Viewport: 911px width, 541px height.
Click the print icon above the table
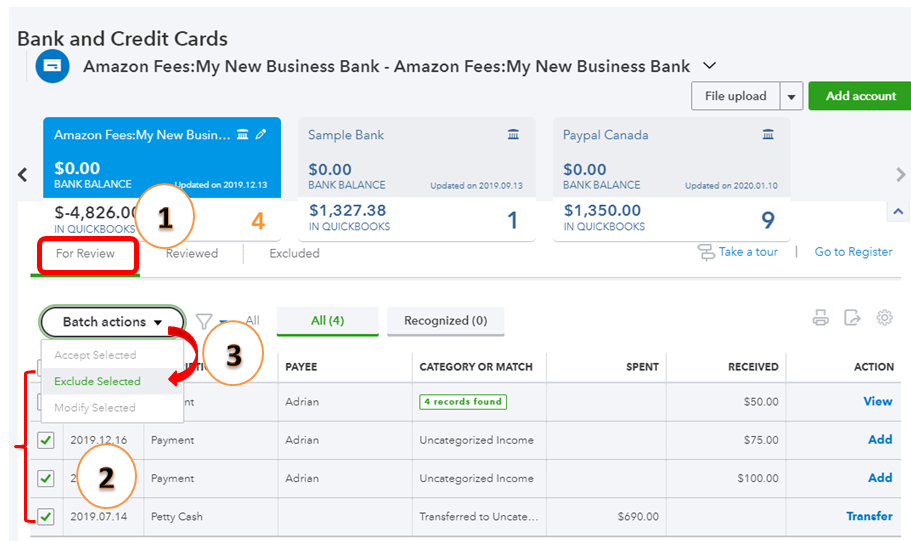tap(821, 318)
